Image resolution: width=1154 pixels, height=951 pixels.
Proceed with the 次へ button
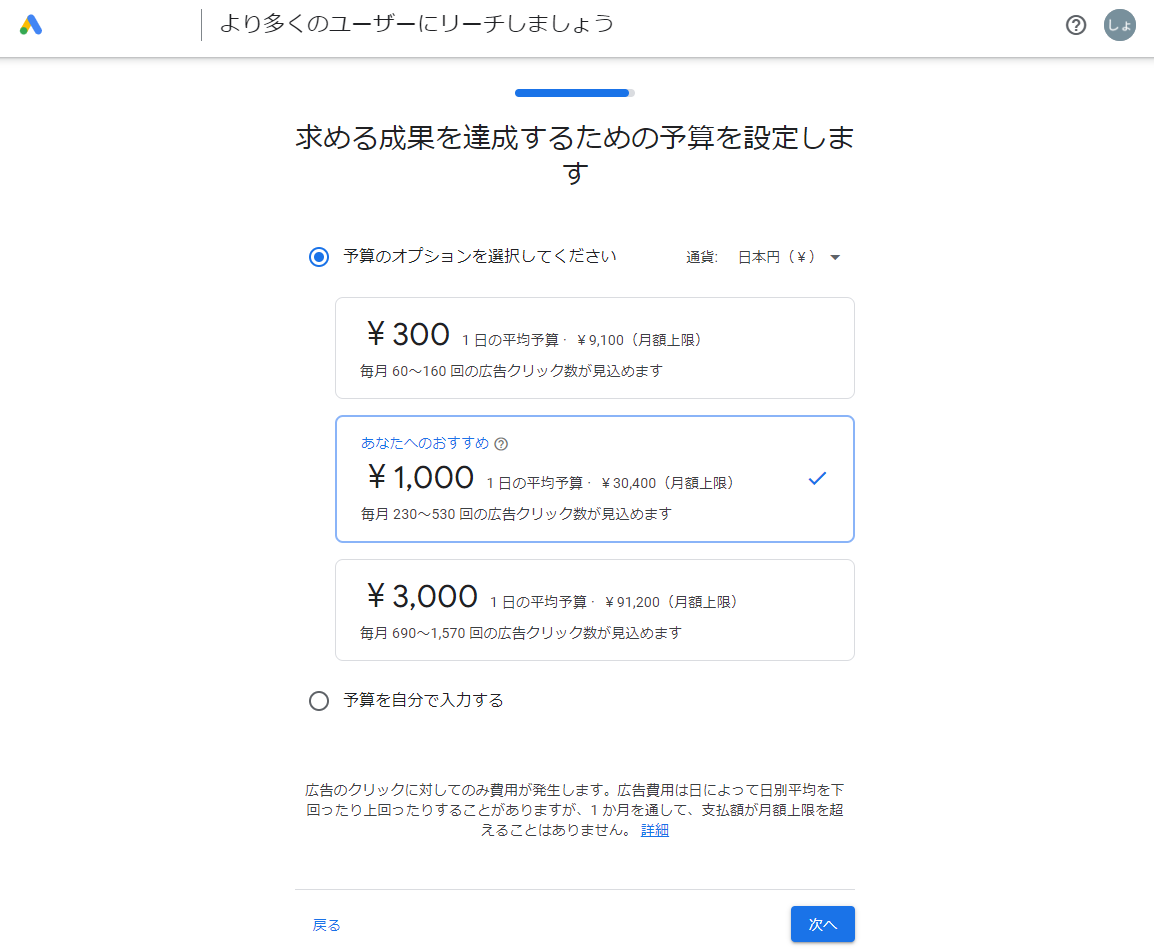(823, 925)
